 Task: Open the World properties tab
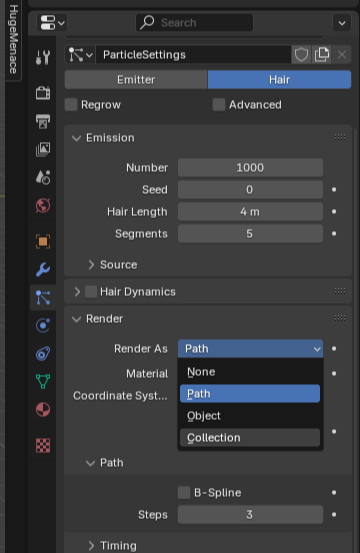[43, 205]
